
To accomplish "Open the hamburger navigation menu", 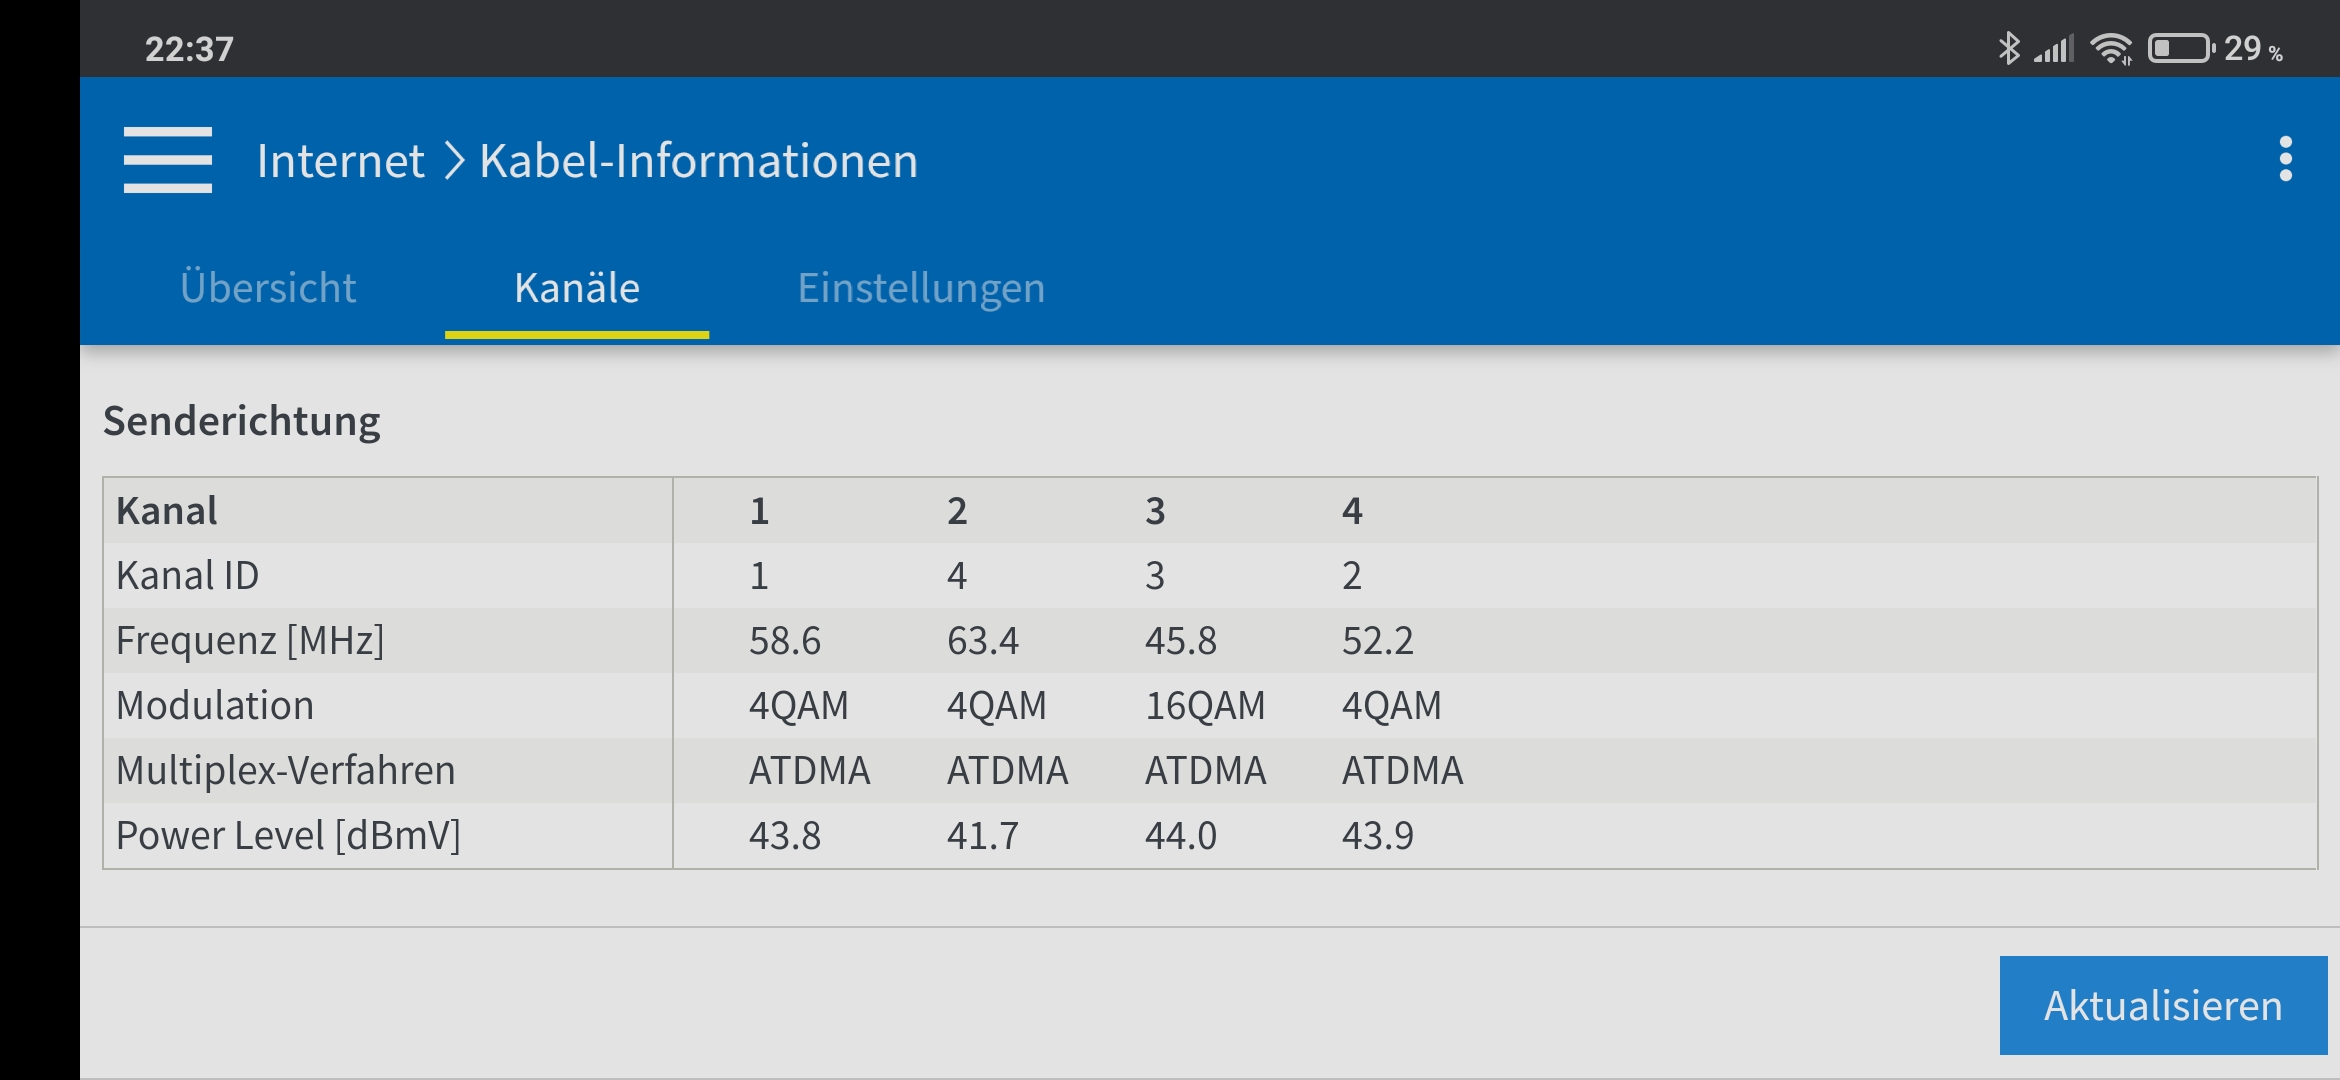I will (167, 160).
